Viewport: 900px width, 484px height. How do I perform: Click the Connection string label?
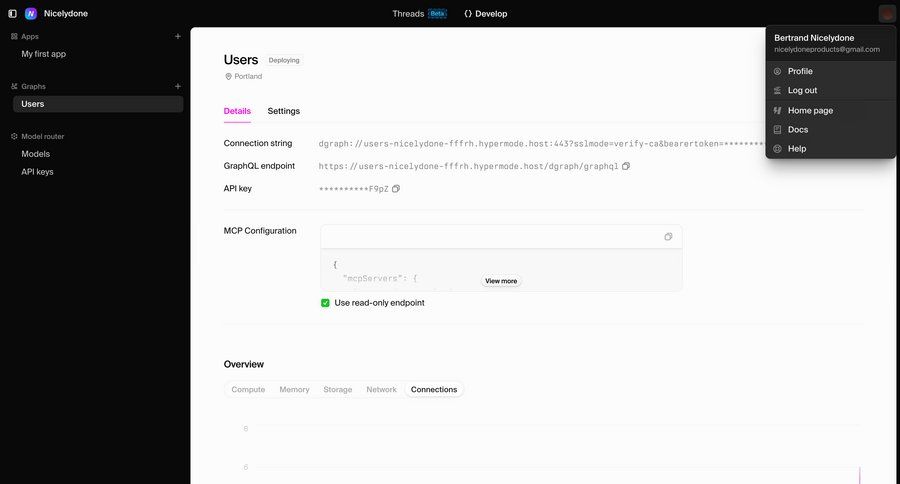coord(258,143)
